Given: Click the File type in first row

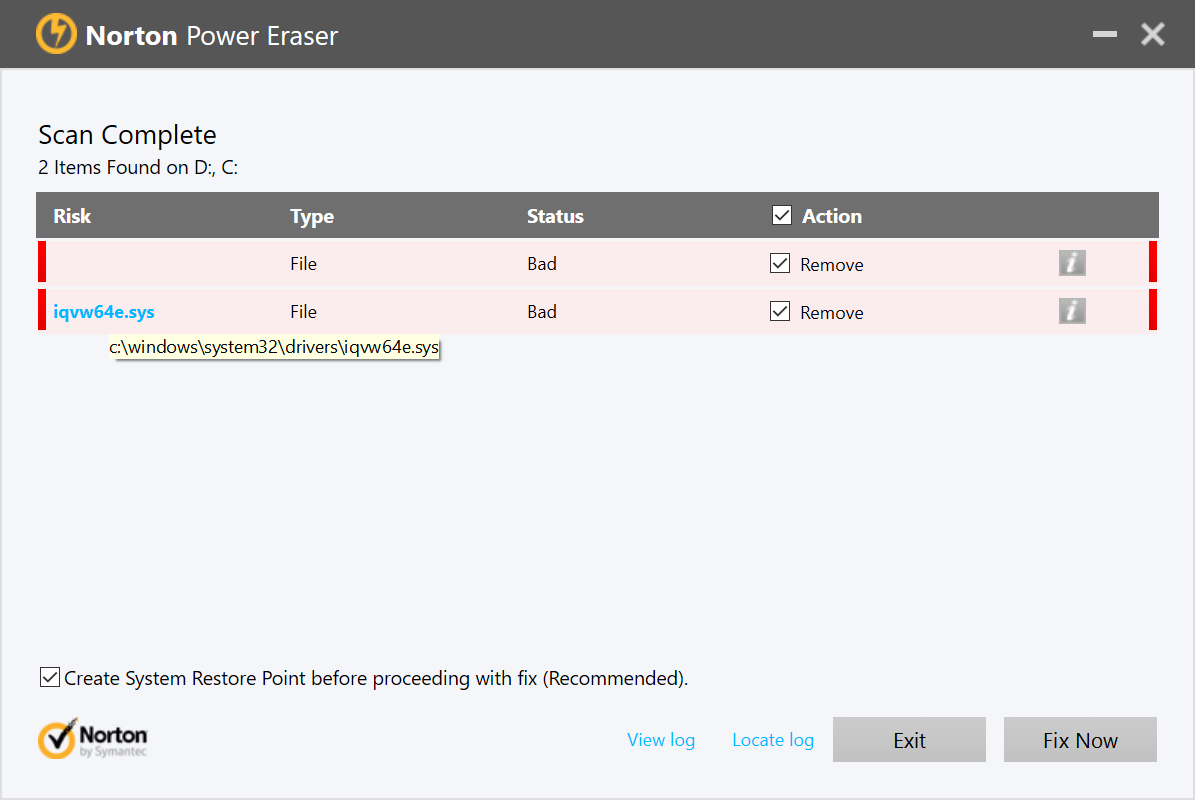Looking at the screenshot, I should [303, 264].
